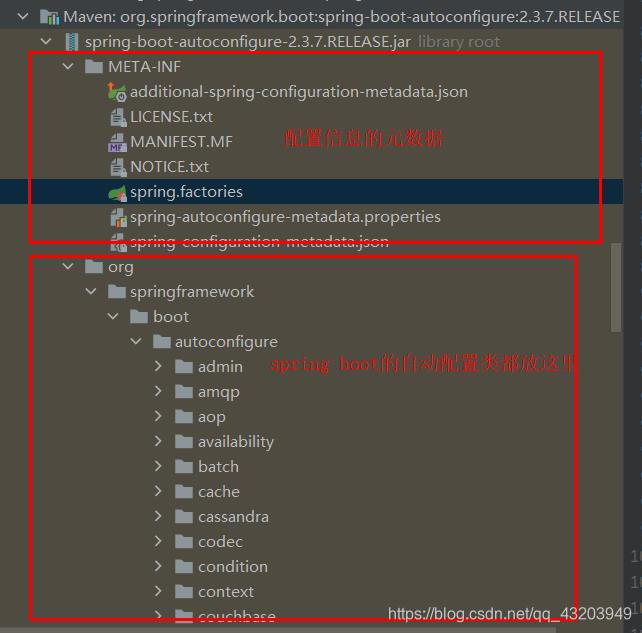Click the spring.factories leaf icon

pyautogui.click(x=117, y=192)
